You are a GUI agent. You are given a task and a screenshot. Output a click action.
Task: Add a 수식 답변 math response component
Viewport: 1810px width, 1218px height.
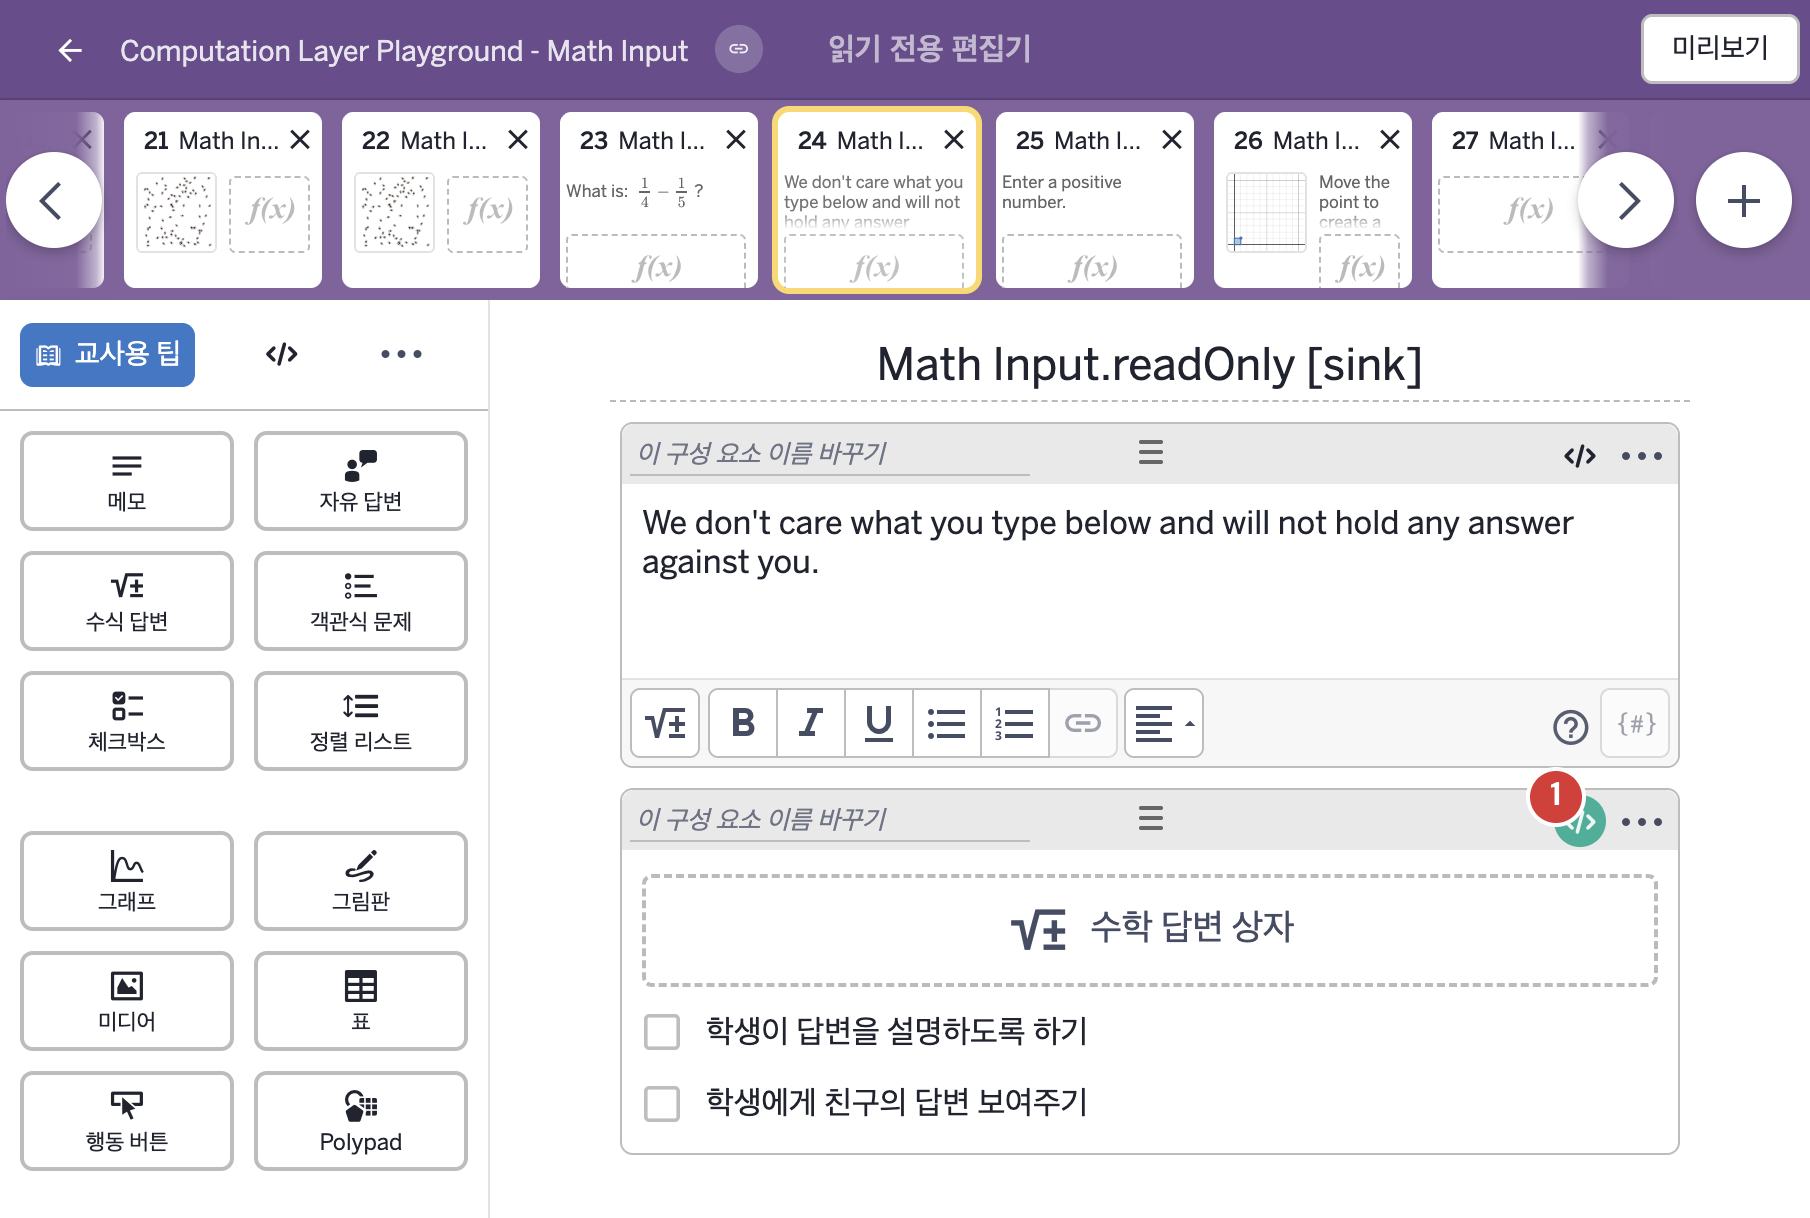point(127,601)
